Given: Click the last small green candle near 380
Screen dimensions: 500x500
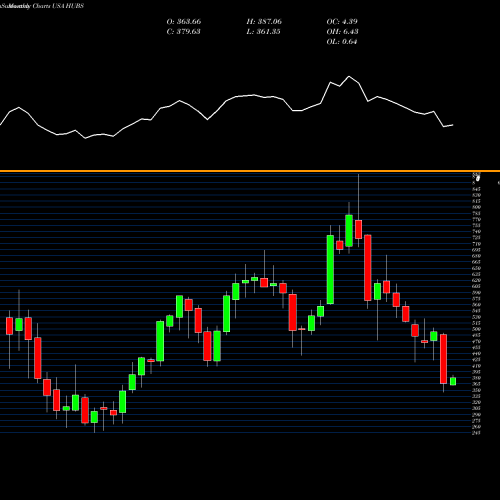Looking at the screenshot, I should 453,381.
